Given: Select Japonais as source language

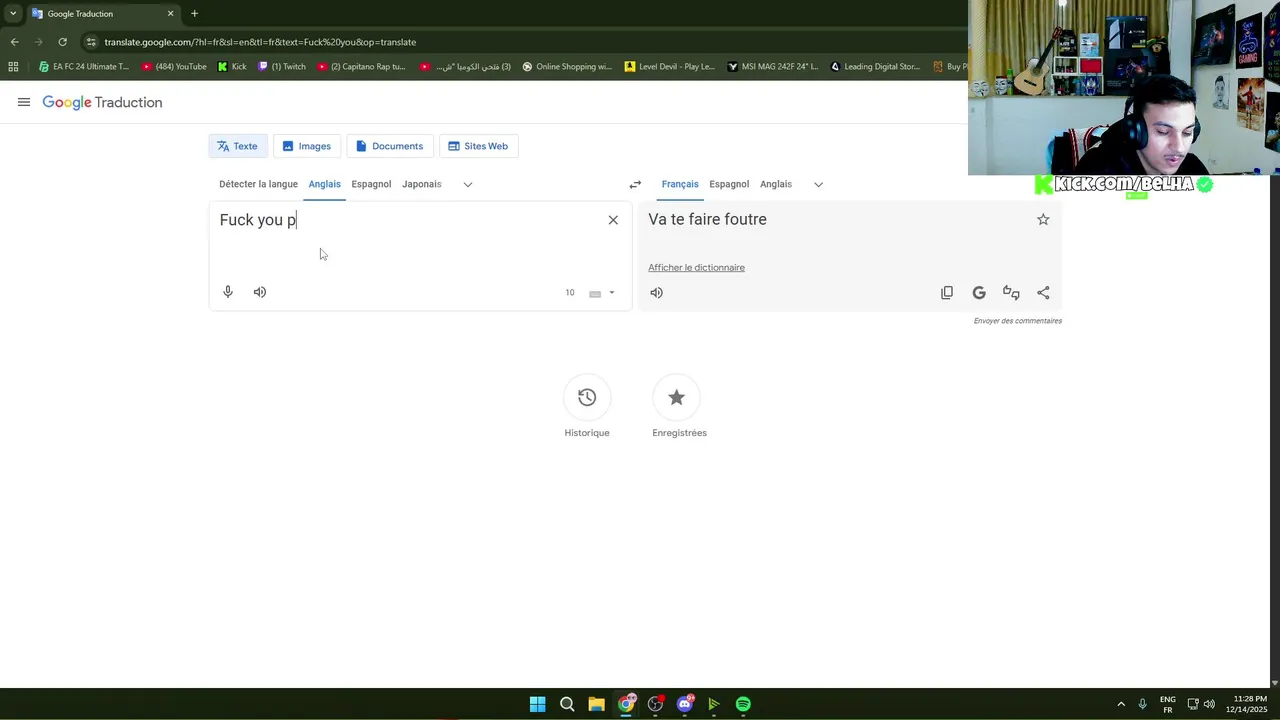Looking at the screenshot, I should (x=421, y=184).
